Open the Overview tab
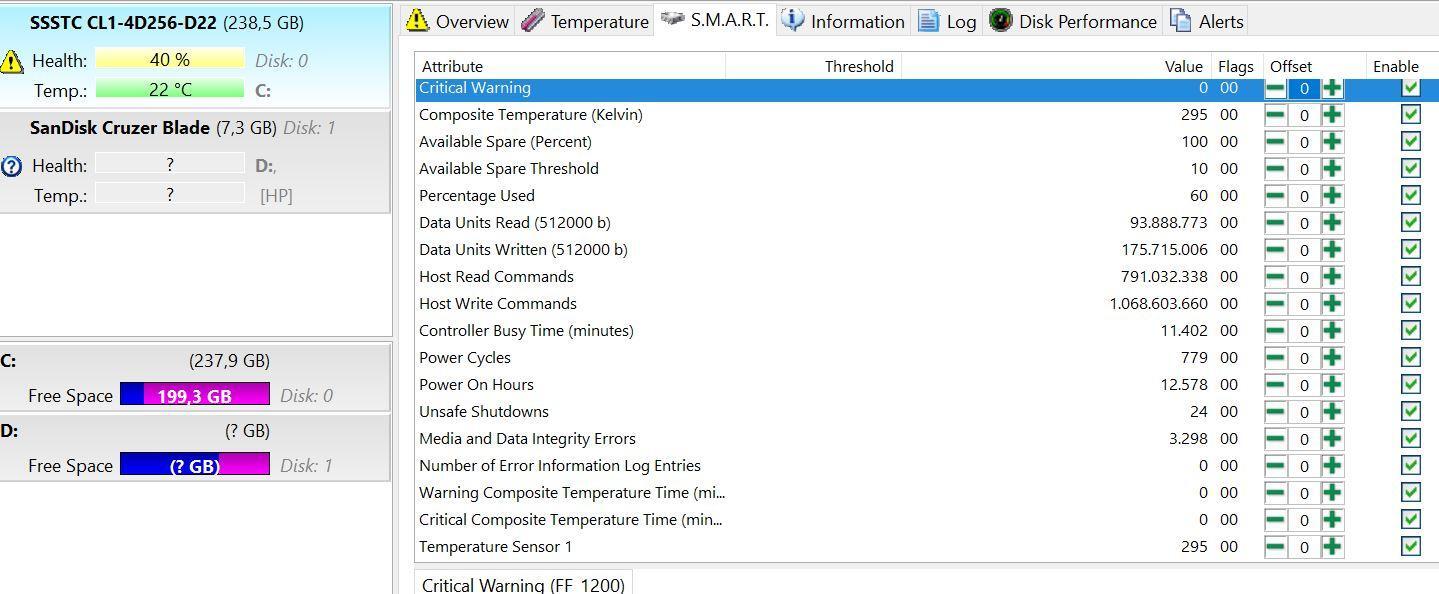The width and height of the screenshot is (1439, 594). click(x=458, y=21)
